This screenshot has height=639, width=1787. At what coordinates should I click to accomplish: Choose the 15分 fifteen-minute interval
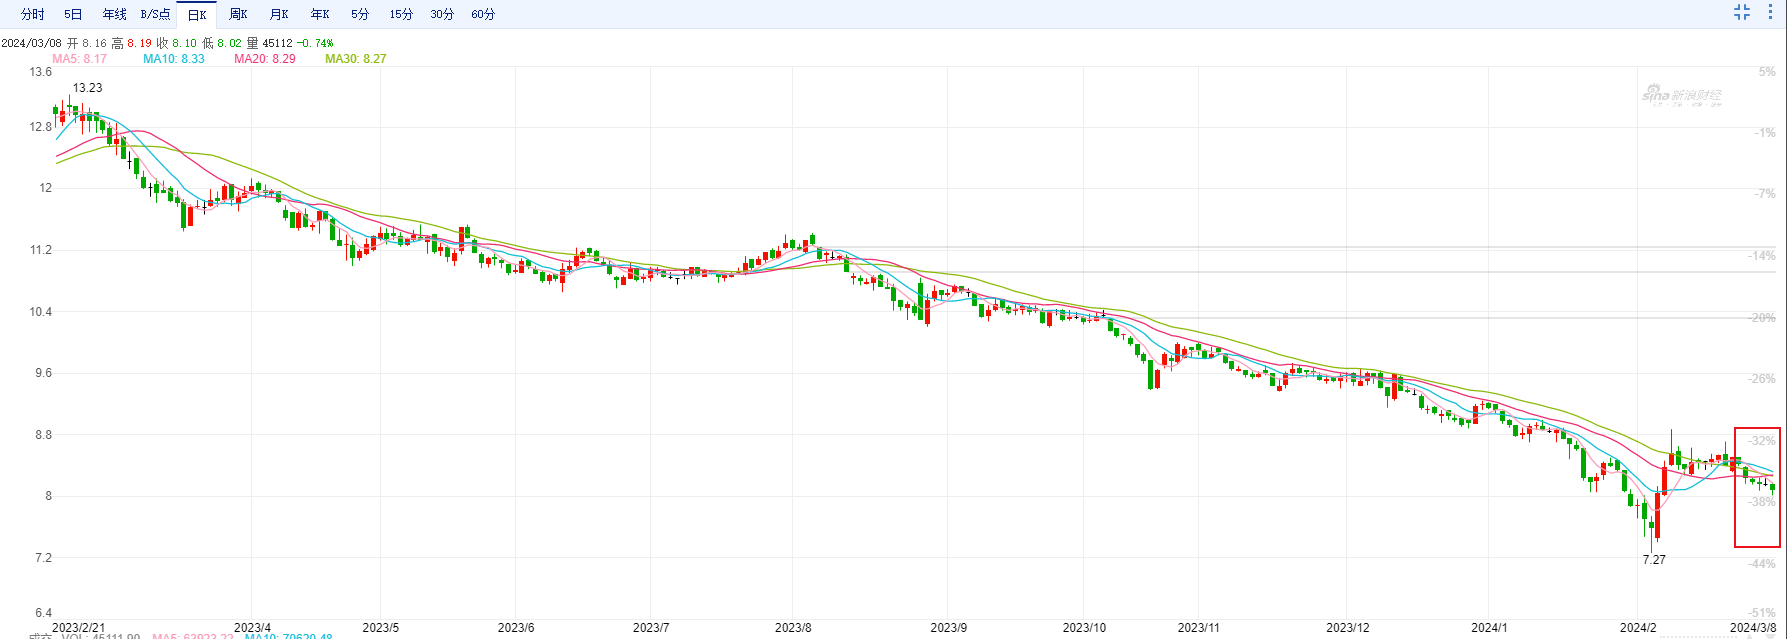point(401,14)
